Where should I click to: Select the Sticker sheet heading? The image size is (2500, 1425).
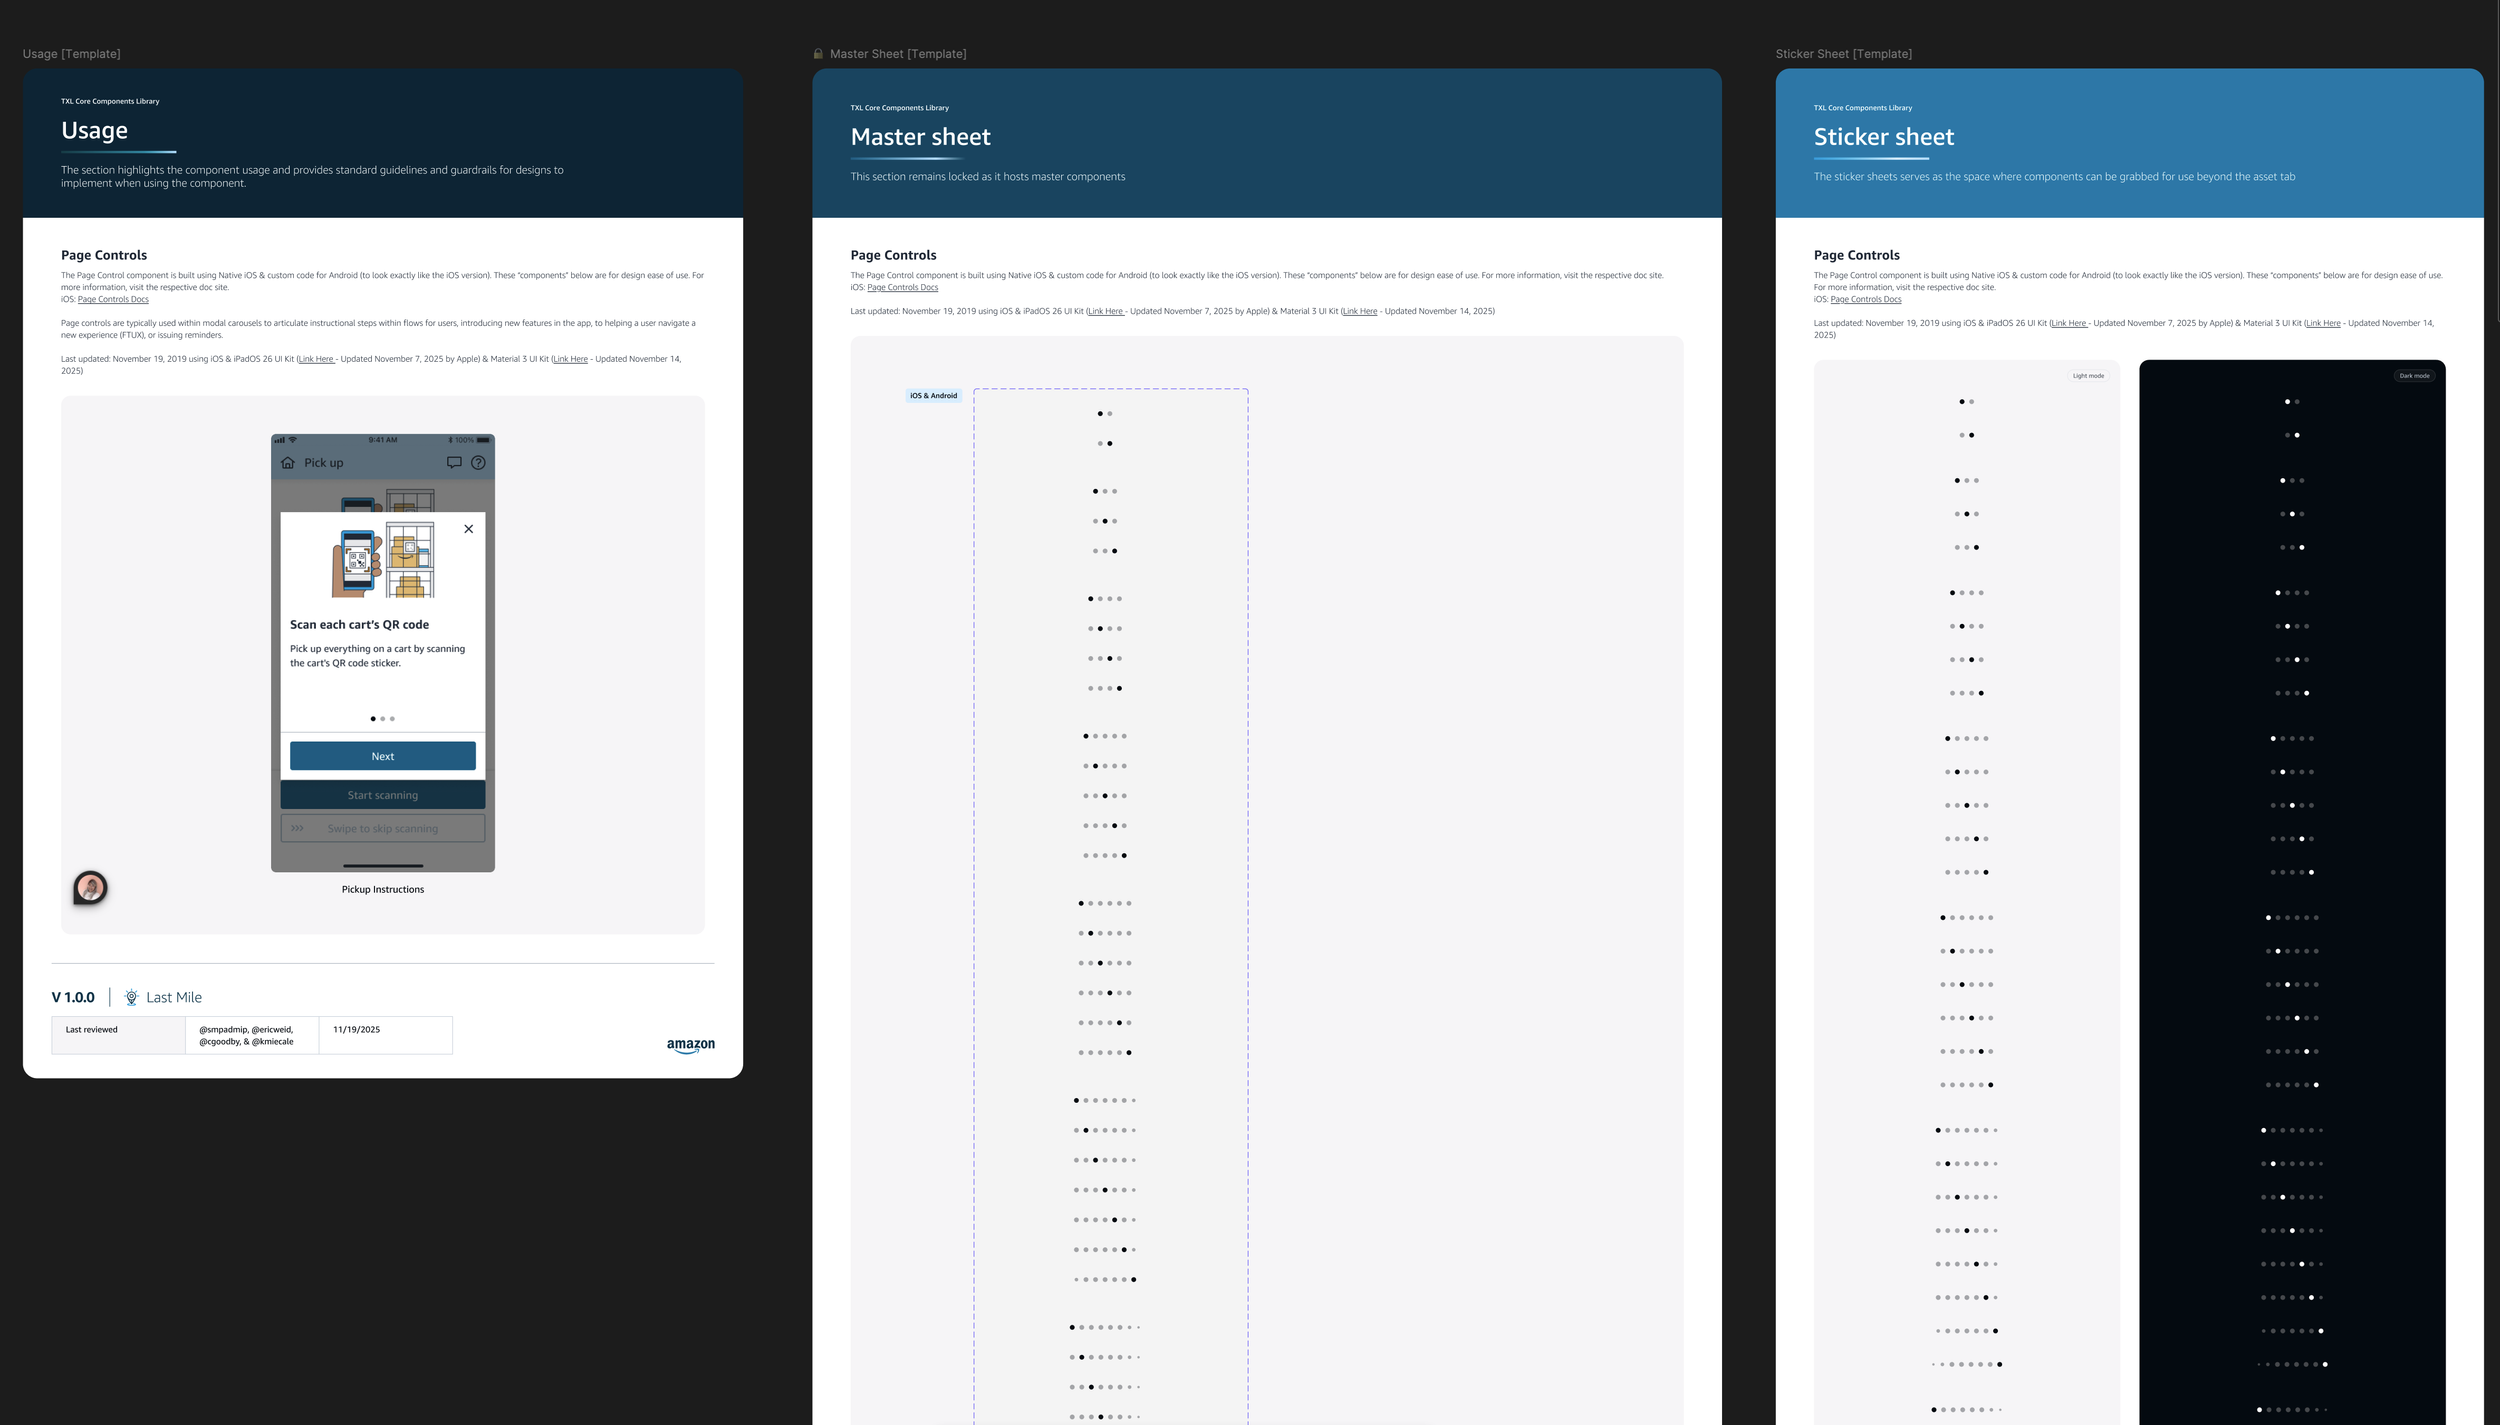click(x=1884, y=137)
